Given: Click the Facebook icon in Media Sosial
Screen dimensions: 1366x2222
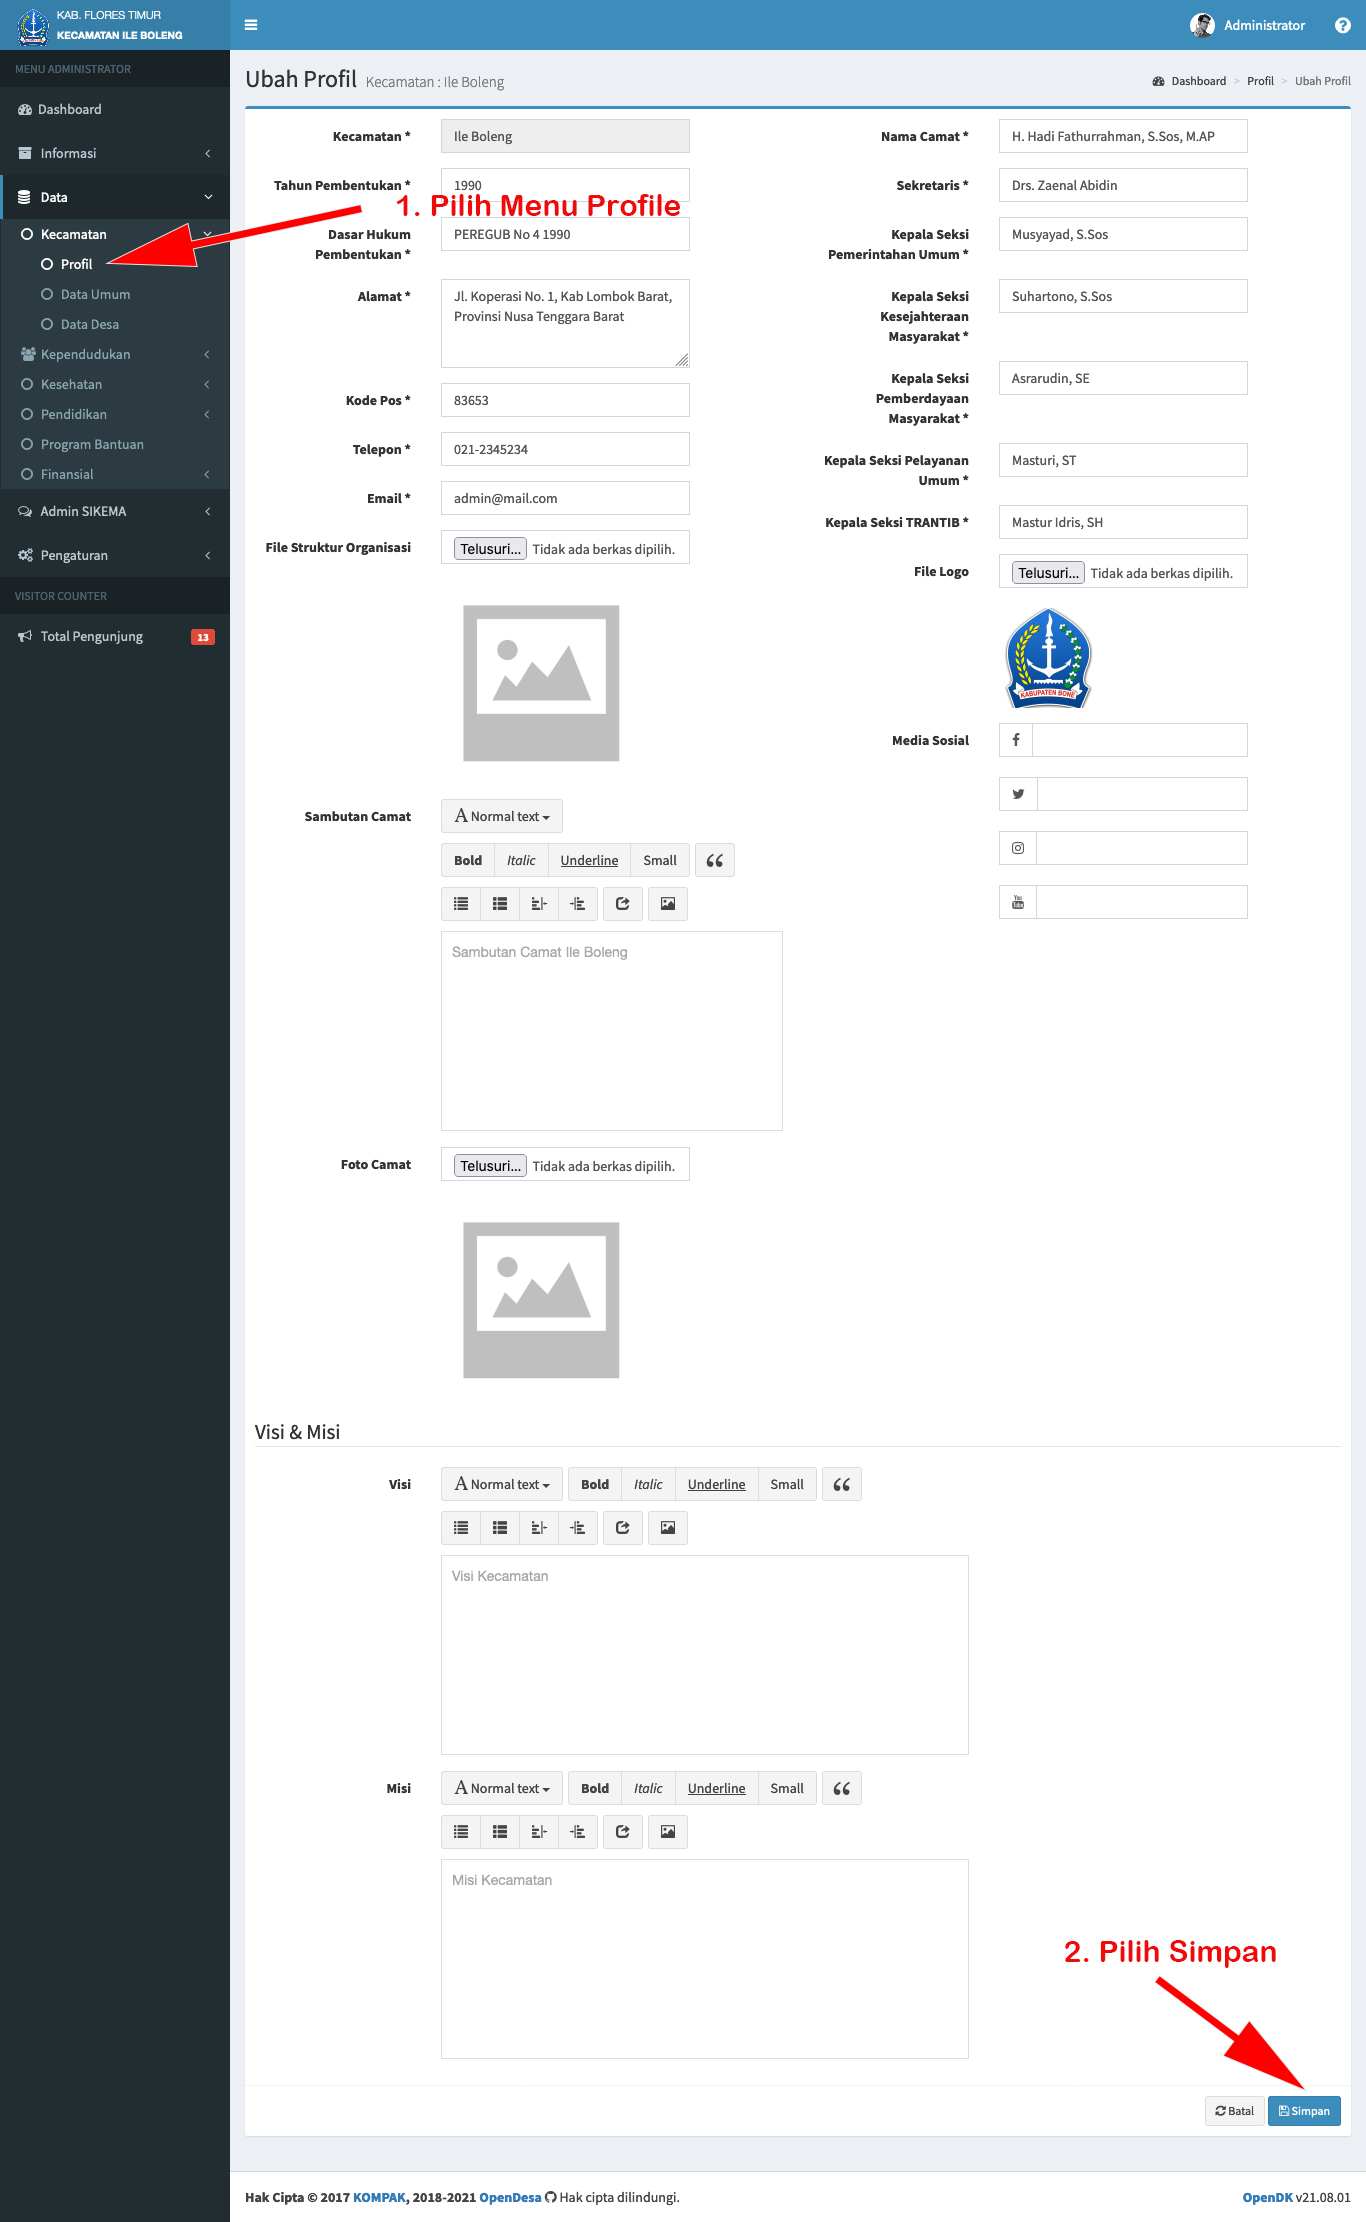Looking at the screenshot, I should (1016, 740).
